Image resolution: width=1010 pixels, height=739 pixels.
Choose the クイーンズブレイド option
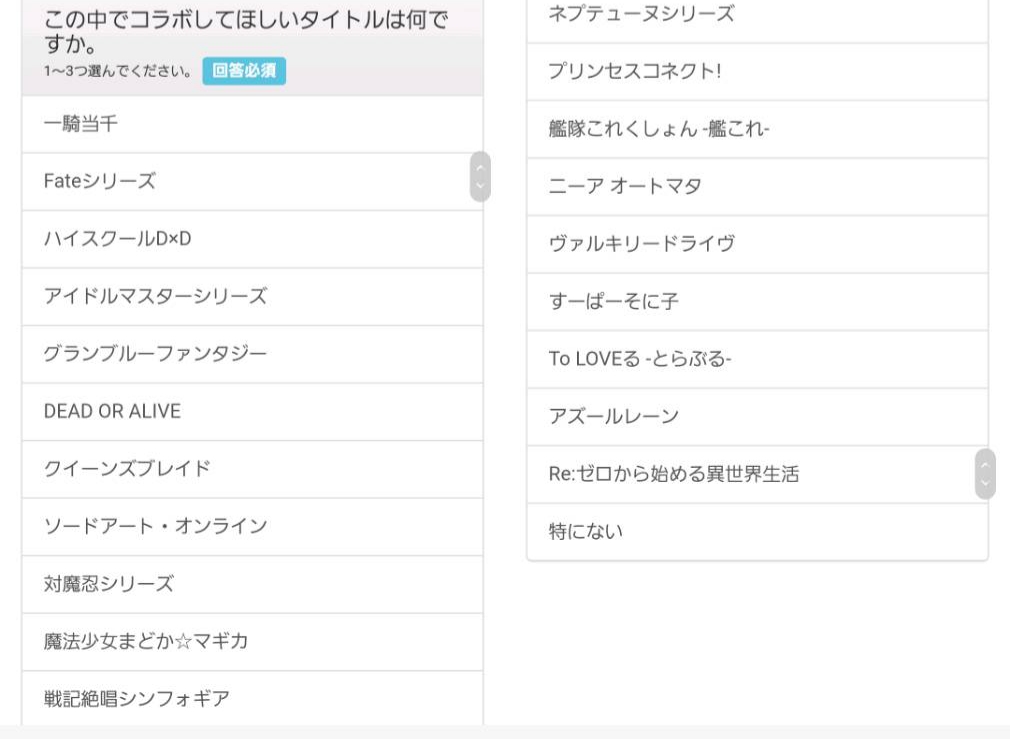(x=250, y=469)
